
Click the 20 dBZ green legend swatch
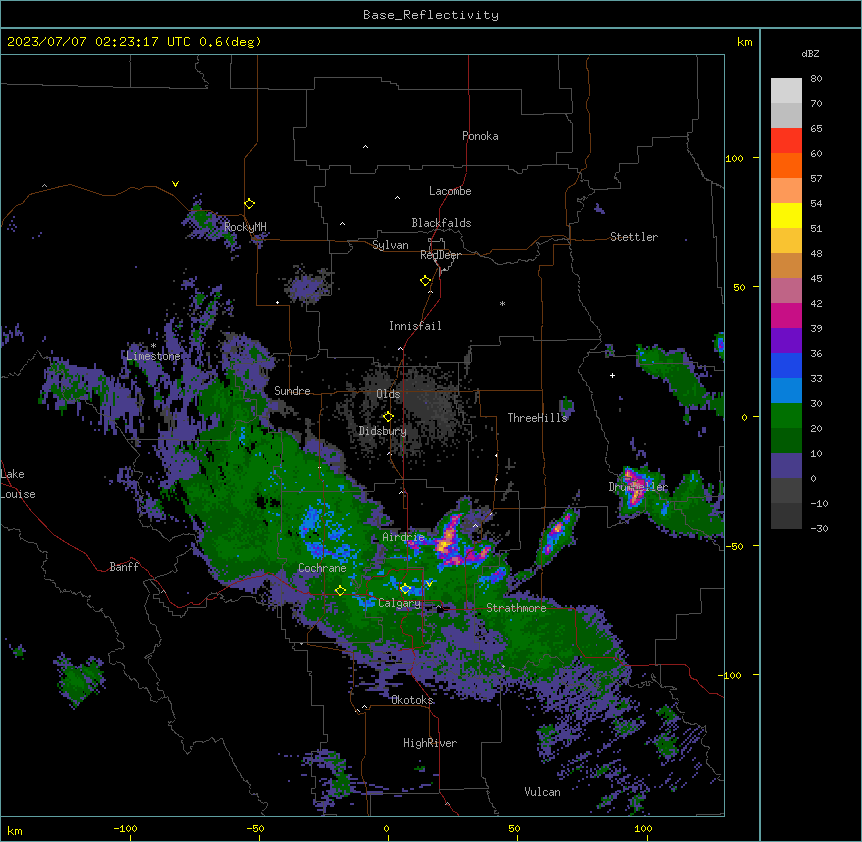(786, 440)
